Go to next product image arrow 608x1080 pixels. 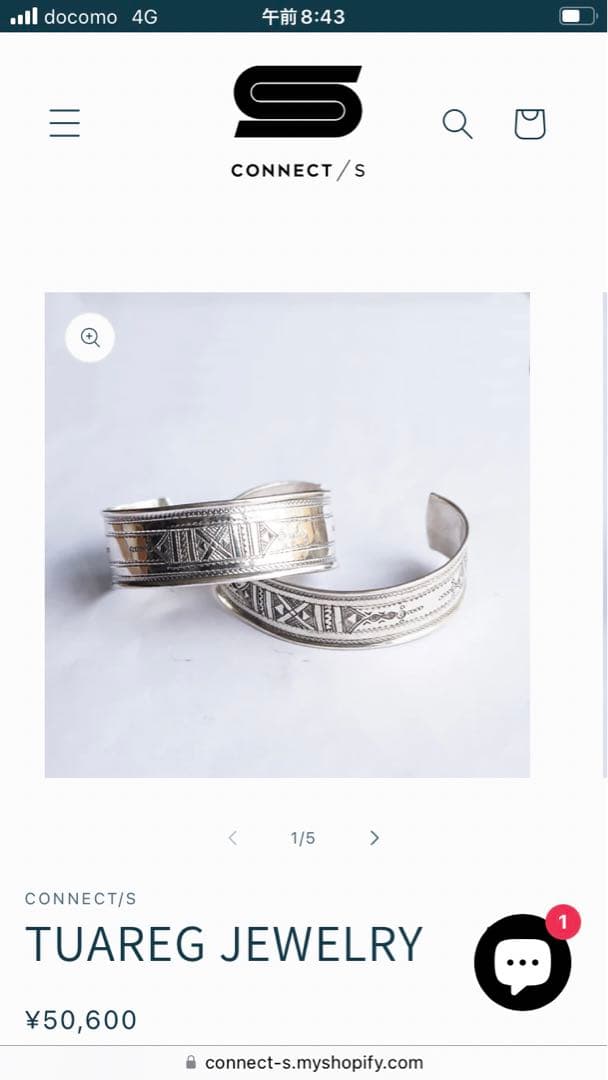pos(374,838)
